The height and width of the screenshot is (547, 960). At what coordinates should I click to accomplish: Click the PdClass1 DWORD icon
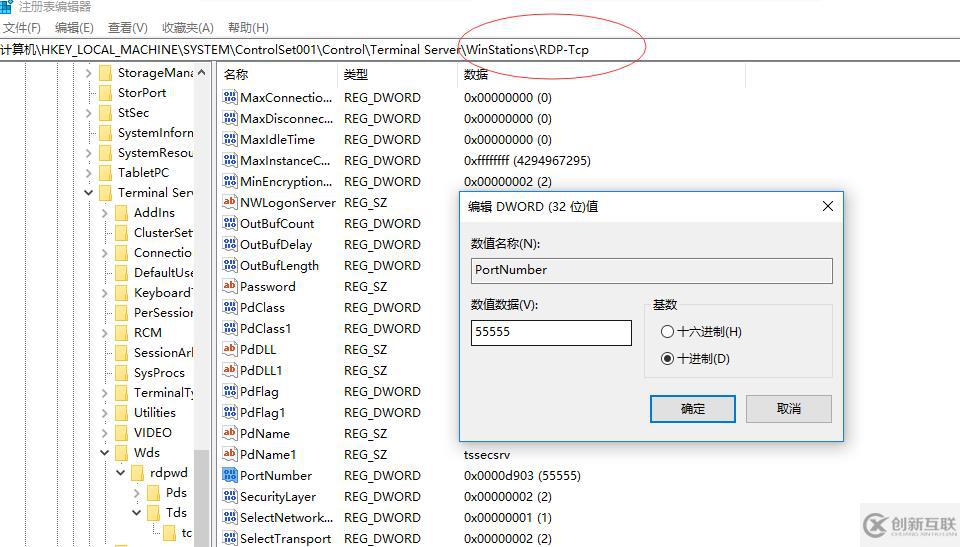(x=230, y=328)
